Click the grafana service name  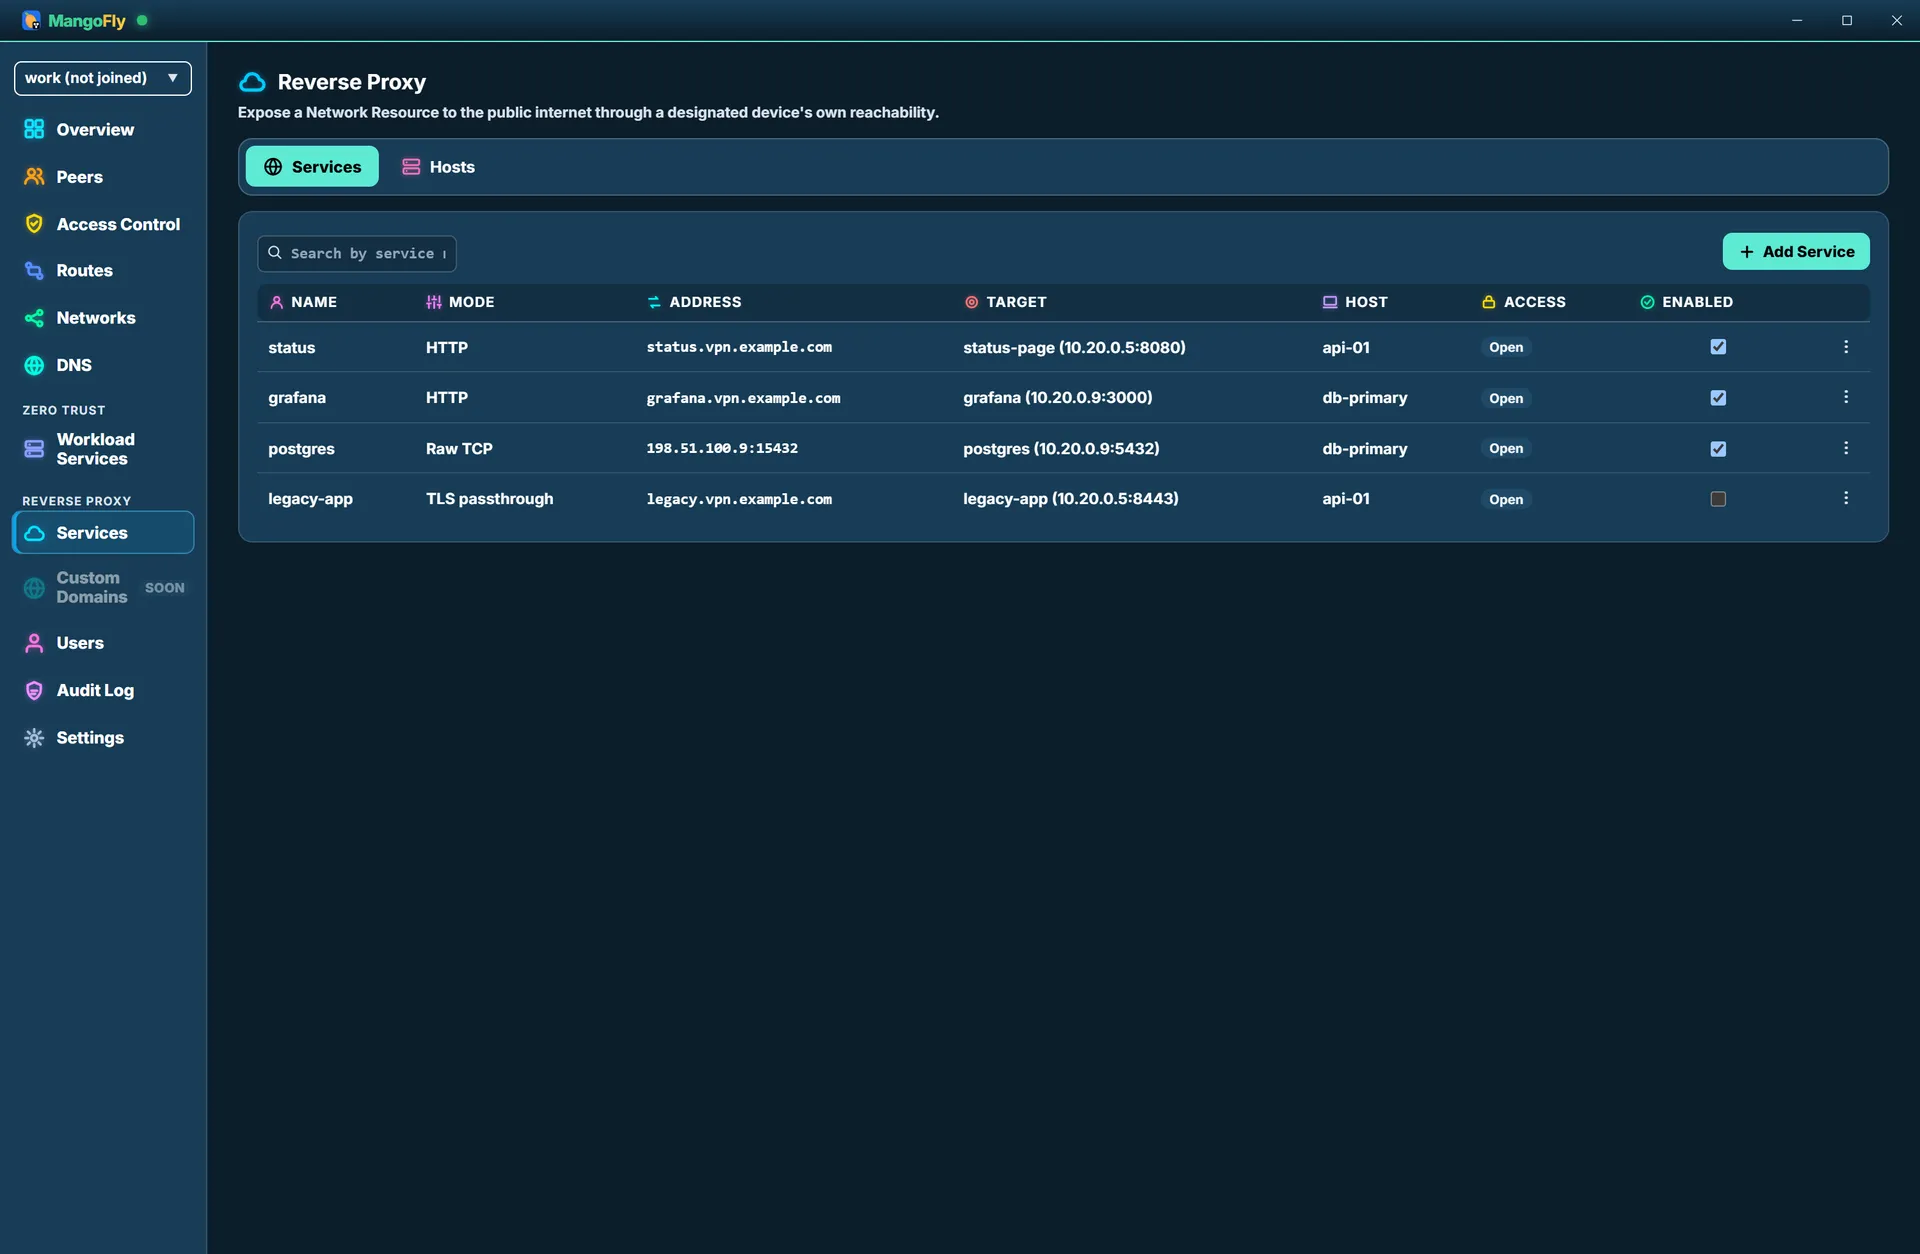[x=297, y=397]
